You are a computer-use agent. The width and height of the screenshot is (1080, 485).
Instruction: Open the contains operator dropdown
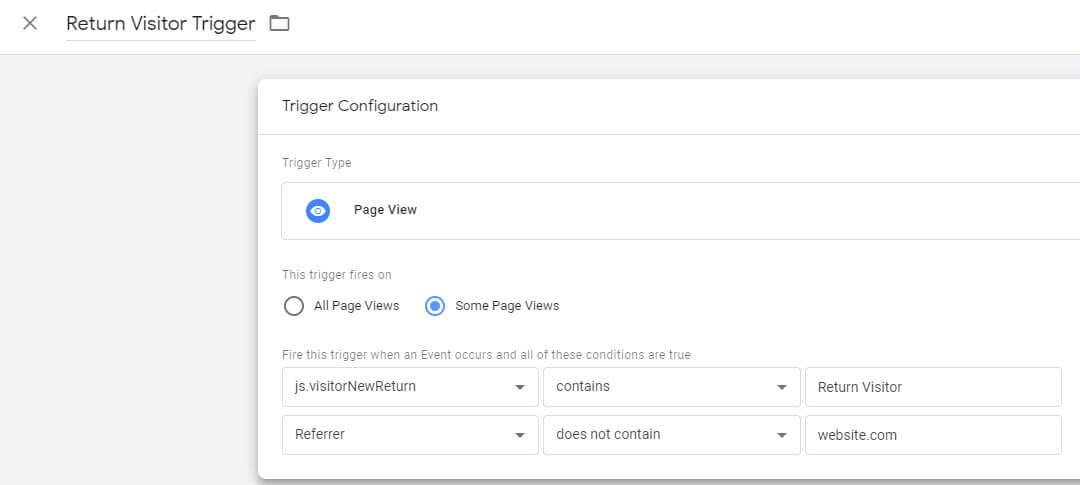(x=672, y=387)
